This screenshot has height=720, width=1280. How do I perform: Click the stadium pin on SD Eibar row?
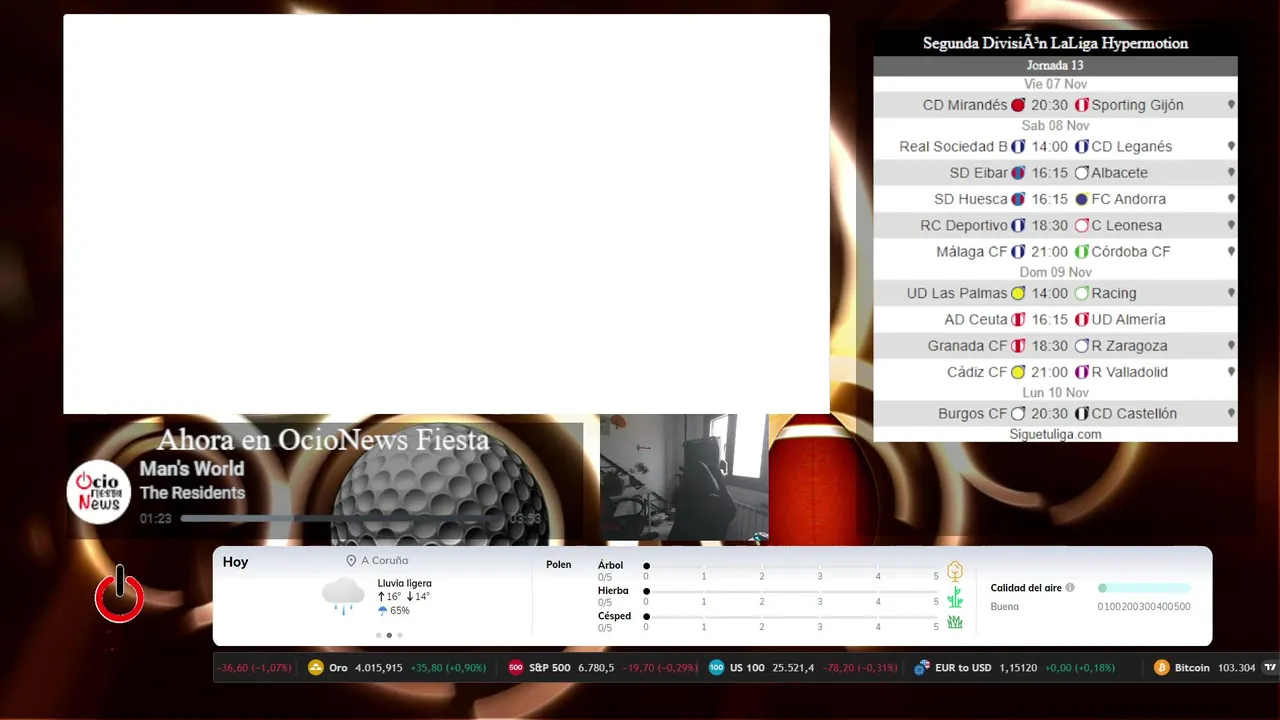(1231, 172)
